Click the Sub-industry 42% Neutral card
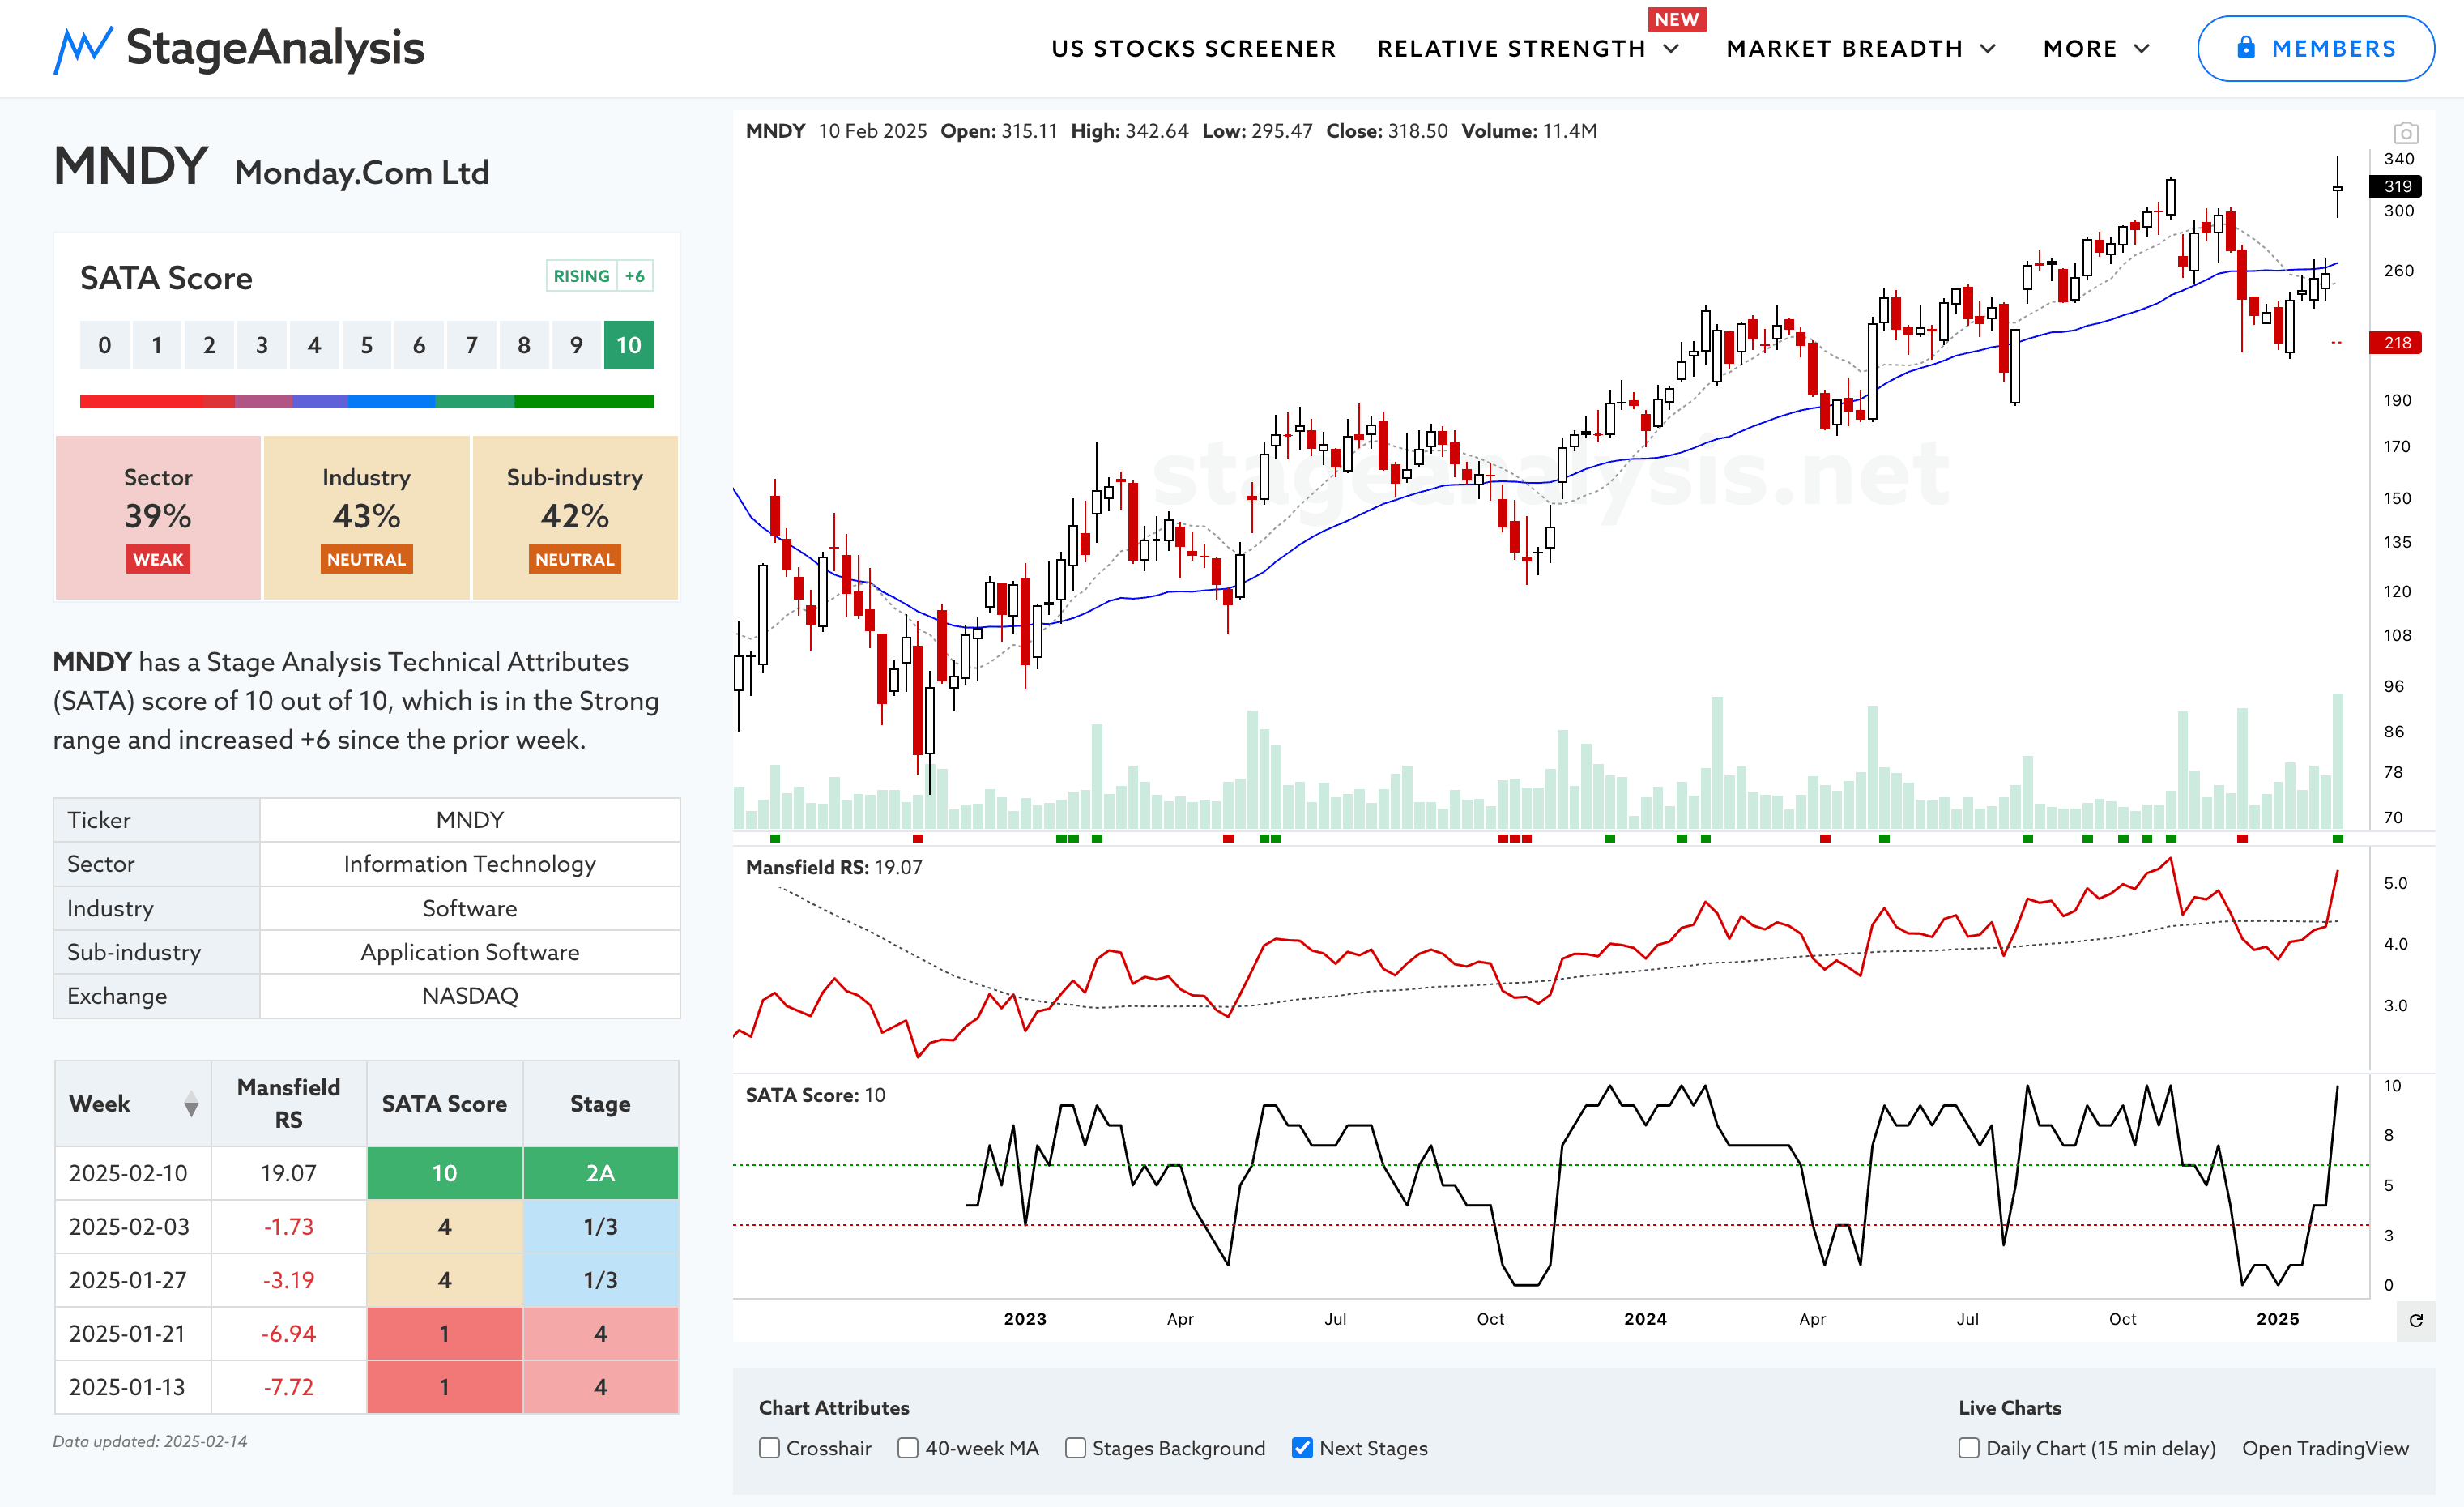Screen dimensions: 2464x1507 [x=575, y=517]
